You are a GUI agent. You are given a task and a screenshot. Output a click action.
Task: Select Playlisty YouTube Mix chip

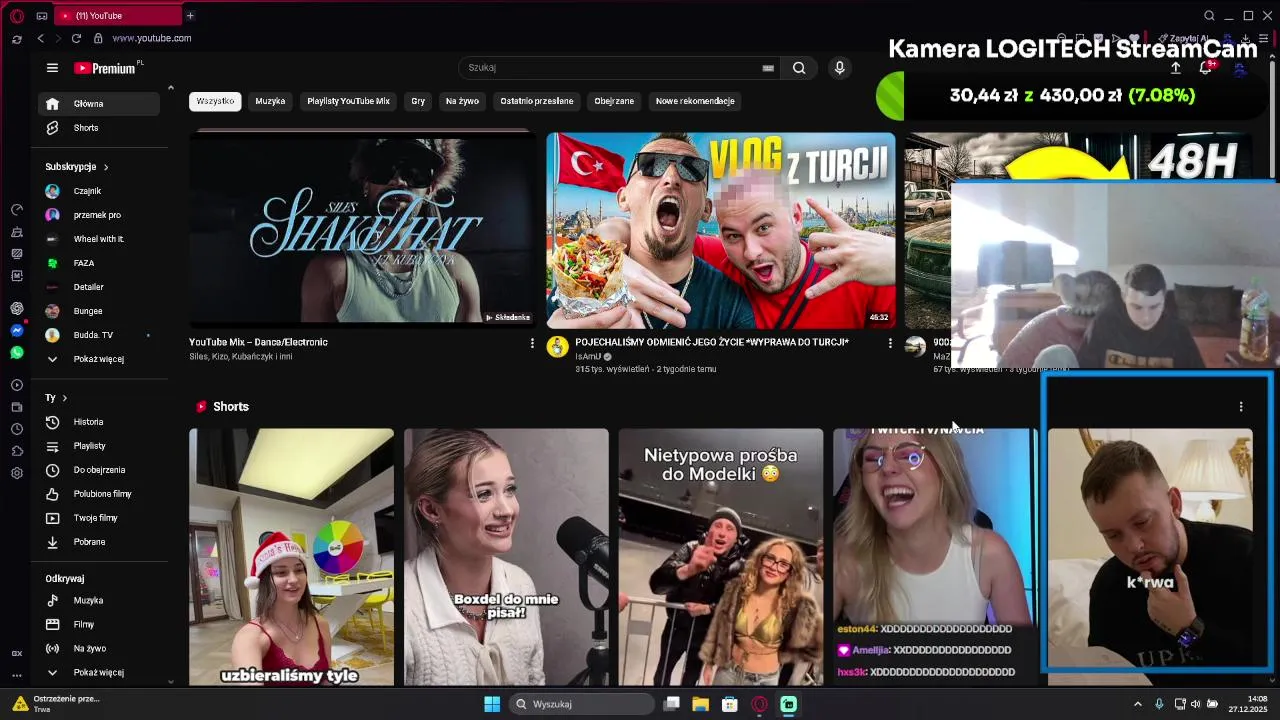point(348,101)
